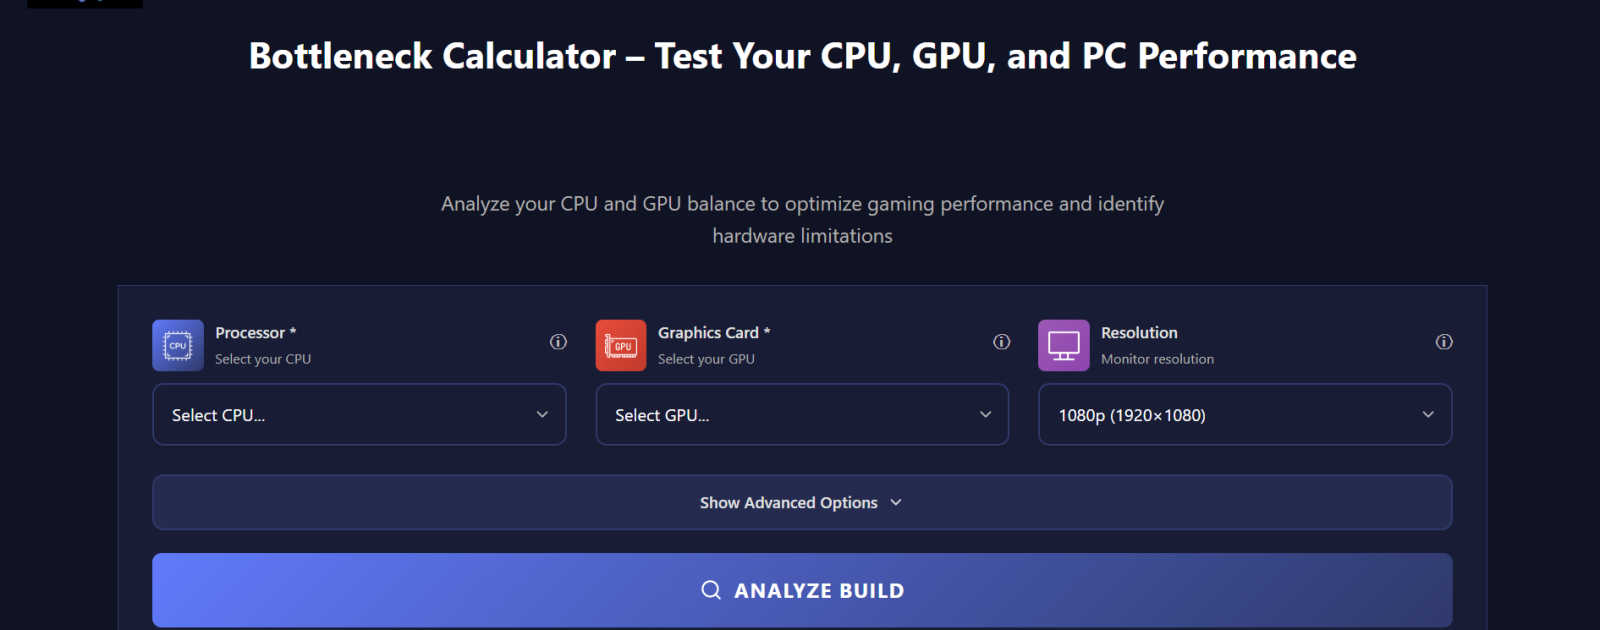Open the Select GPU dropdown
Screen dimensions: 1600x630
[801, 414]
